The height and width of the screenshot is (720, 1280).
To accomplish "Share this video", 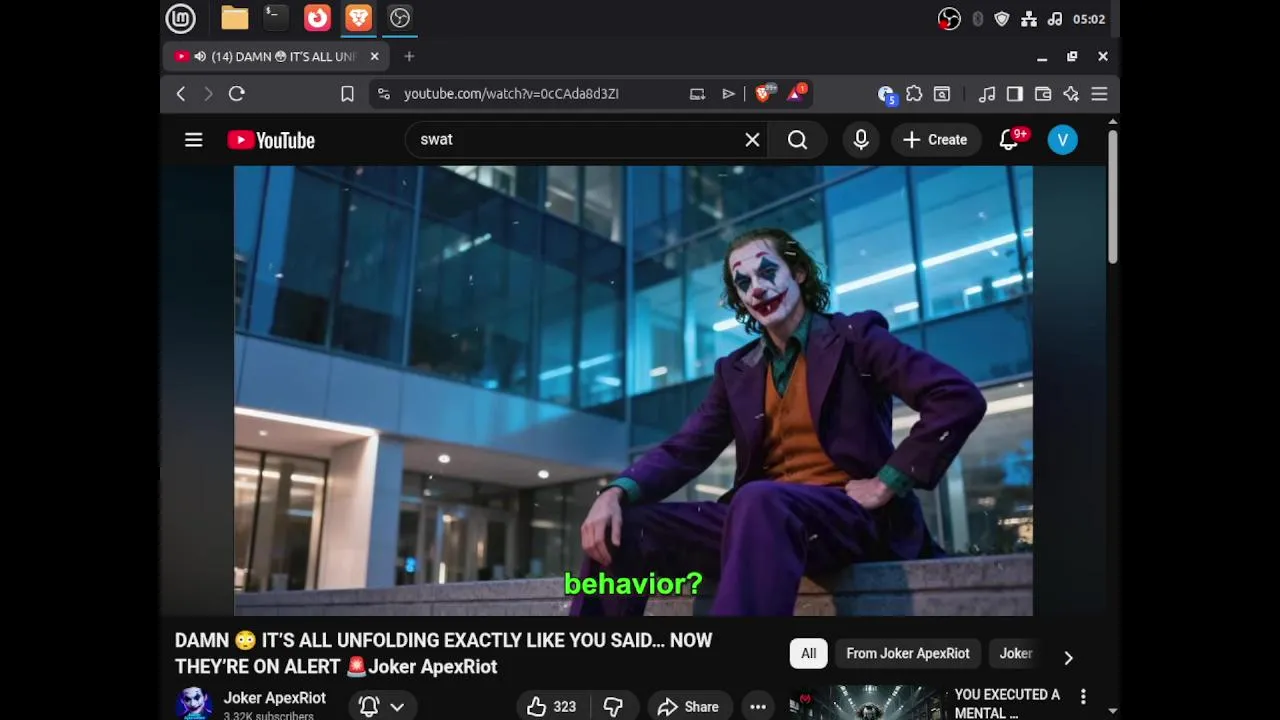I will click(688, 706).
